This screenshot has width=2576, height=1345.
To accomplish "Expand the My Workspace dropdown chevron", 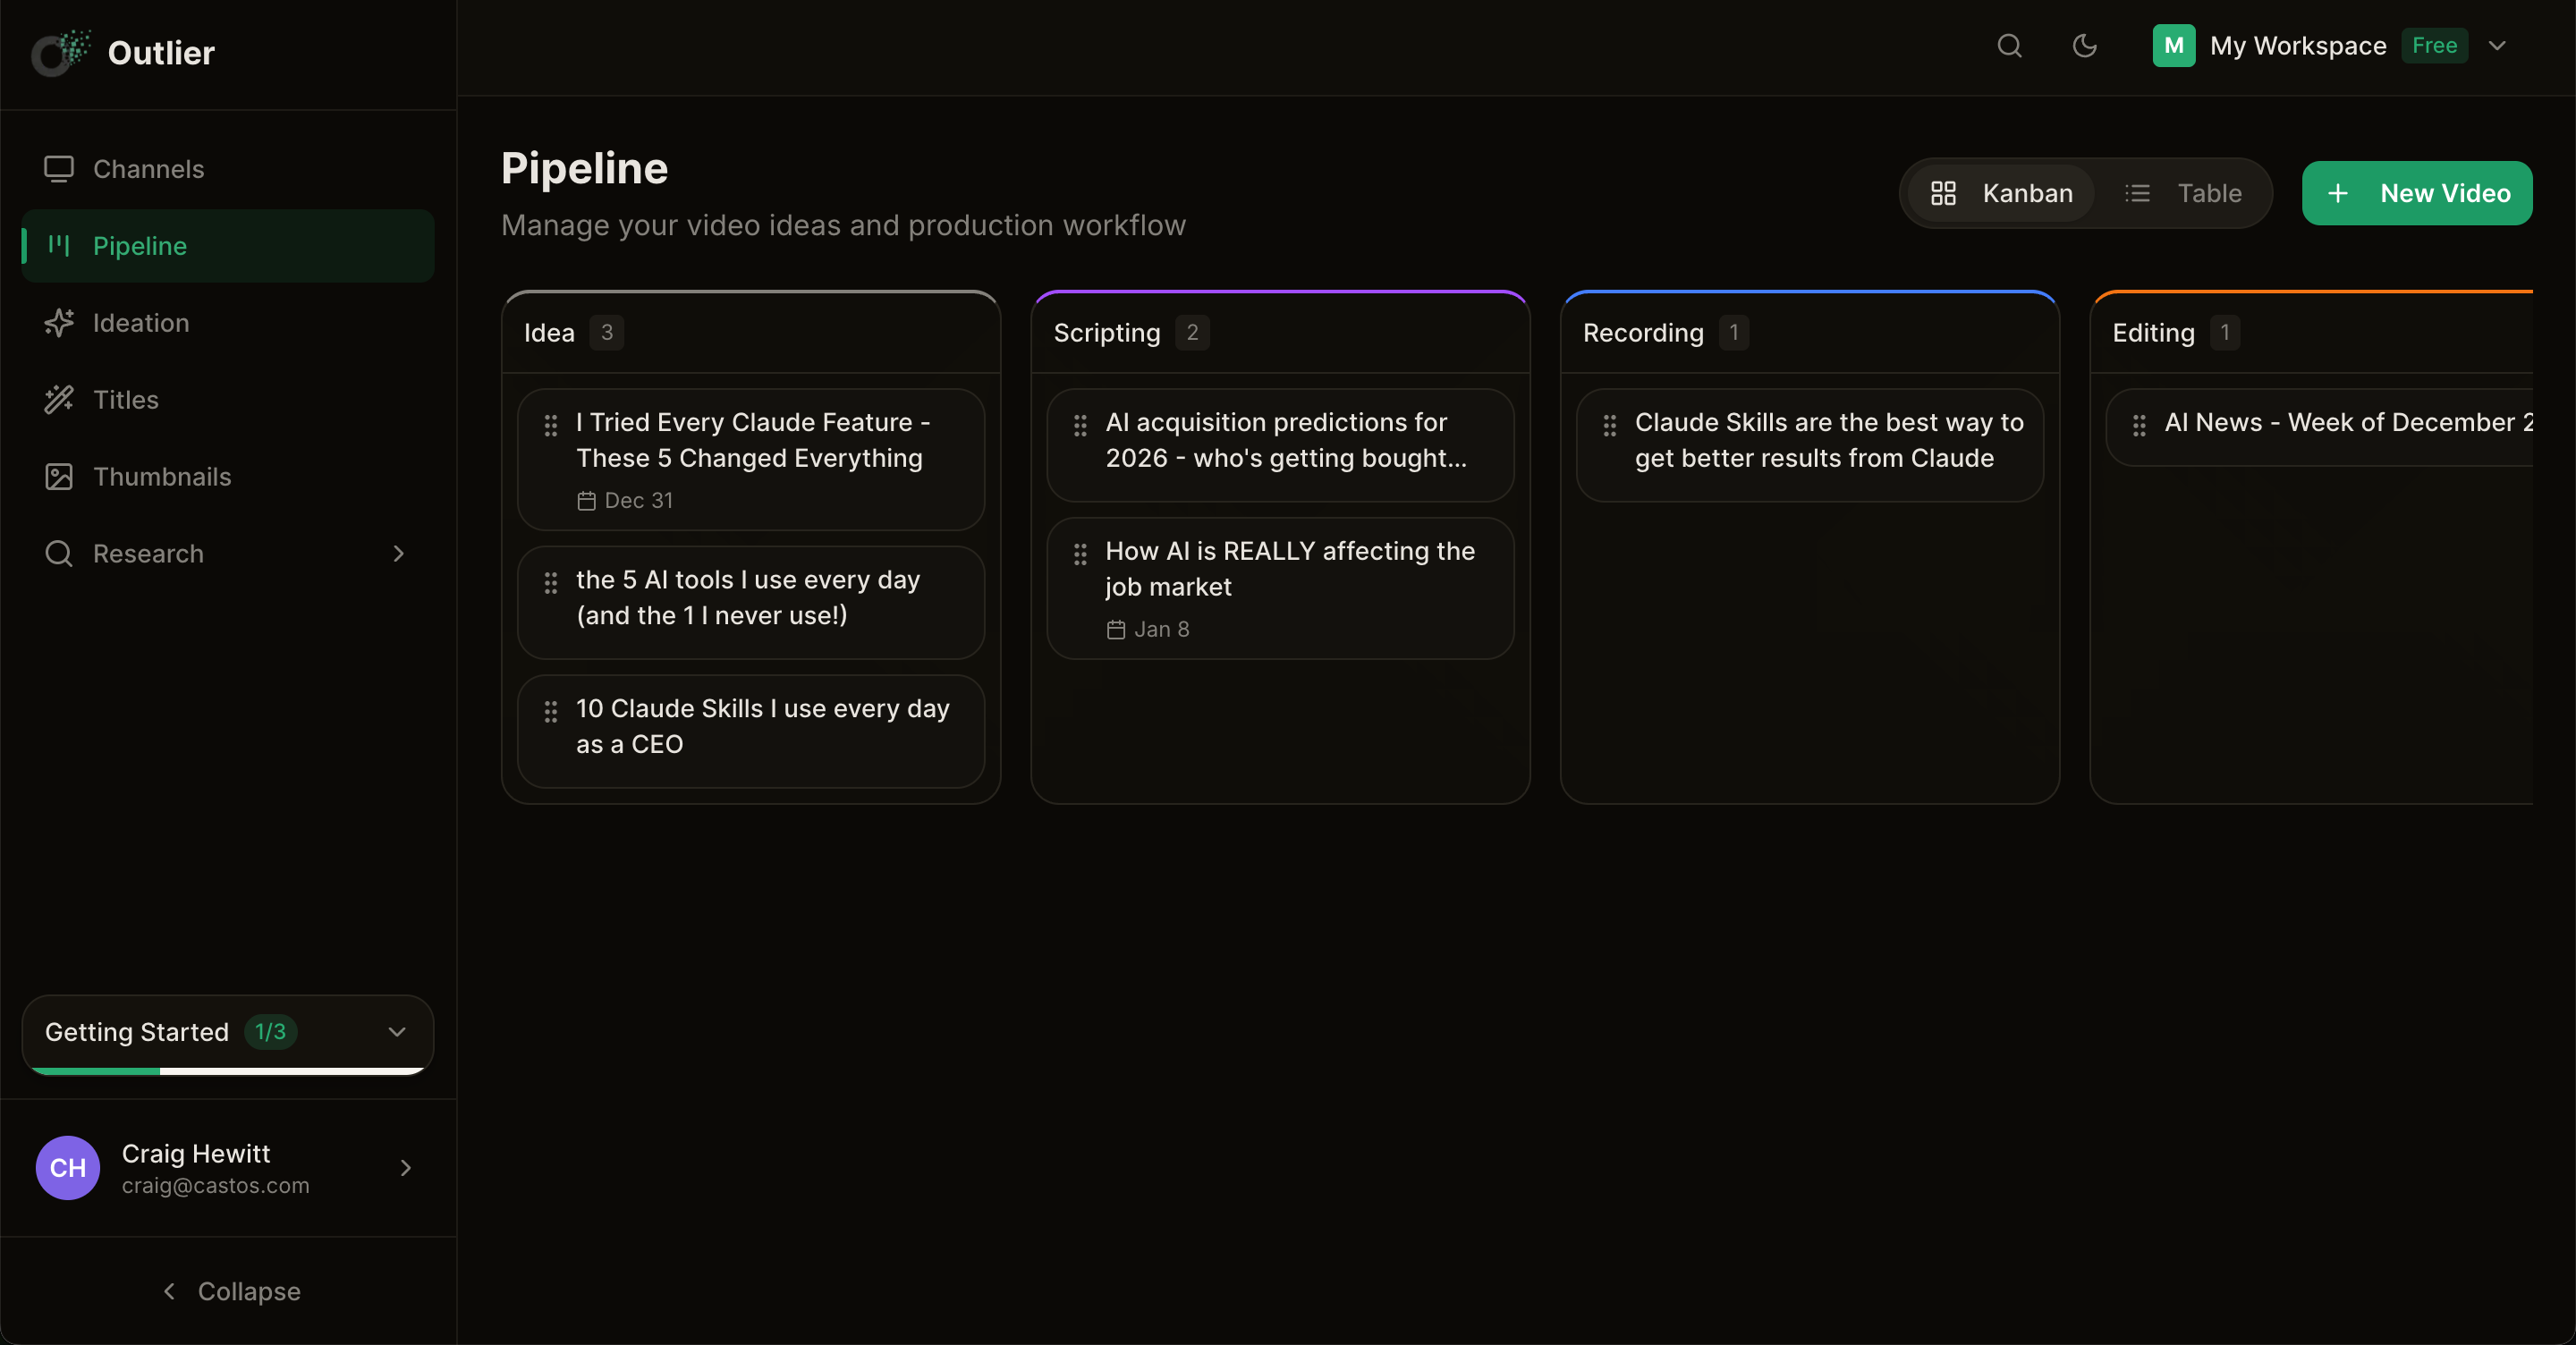I will point(2498,46).
